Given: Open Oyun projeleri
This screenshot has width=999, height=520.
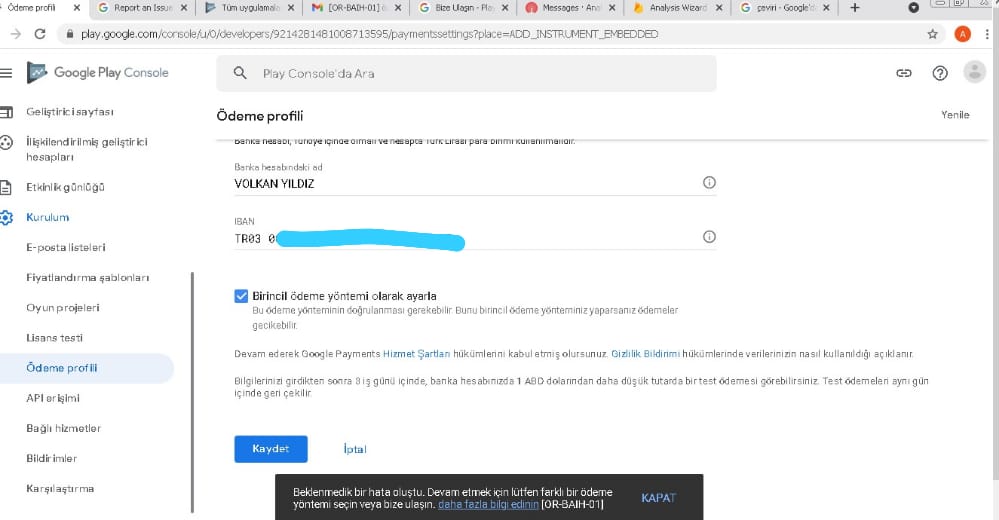Looking at the screenshot, I should pos(62,307).
